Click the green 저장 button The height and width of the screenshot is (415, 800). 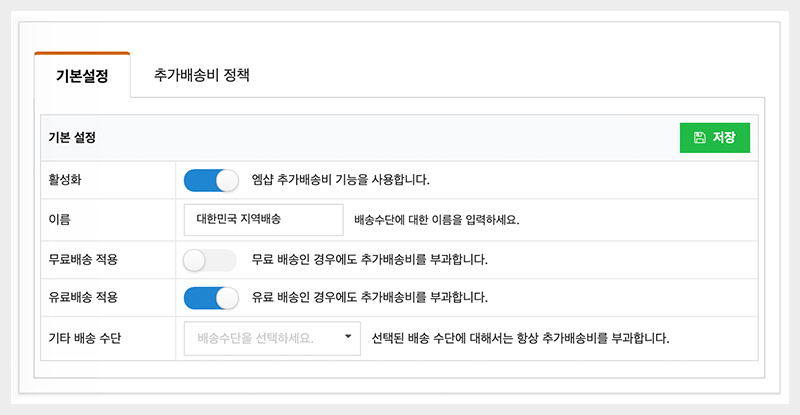714,138
